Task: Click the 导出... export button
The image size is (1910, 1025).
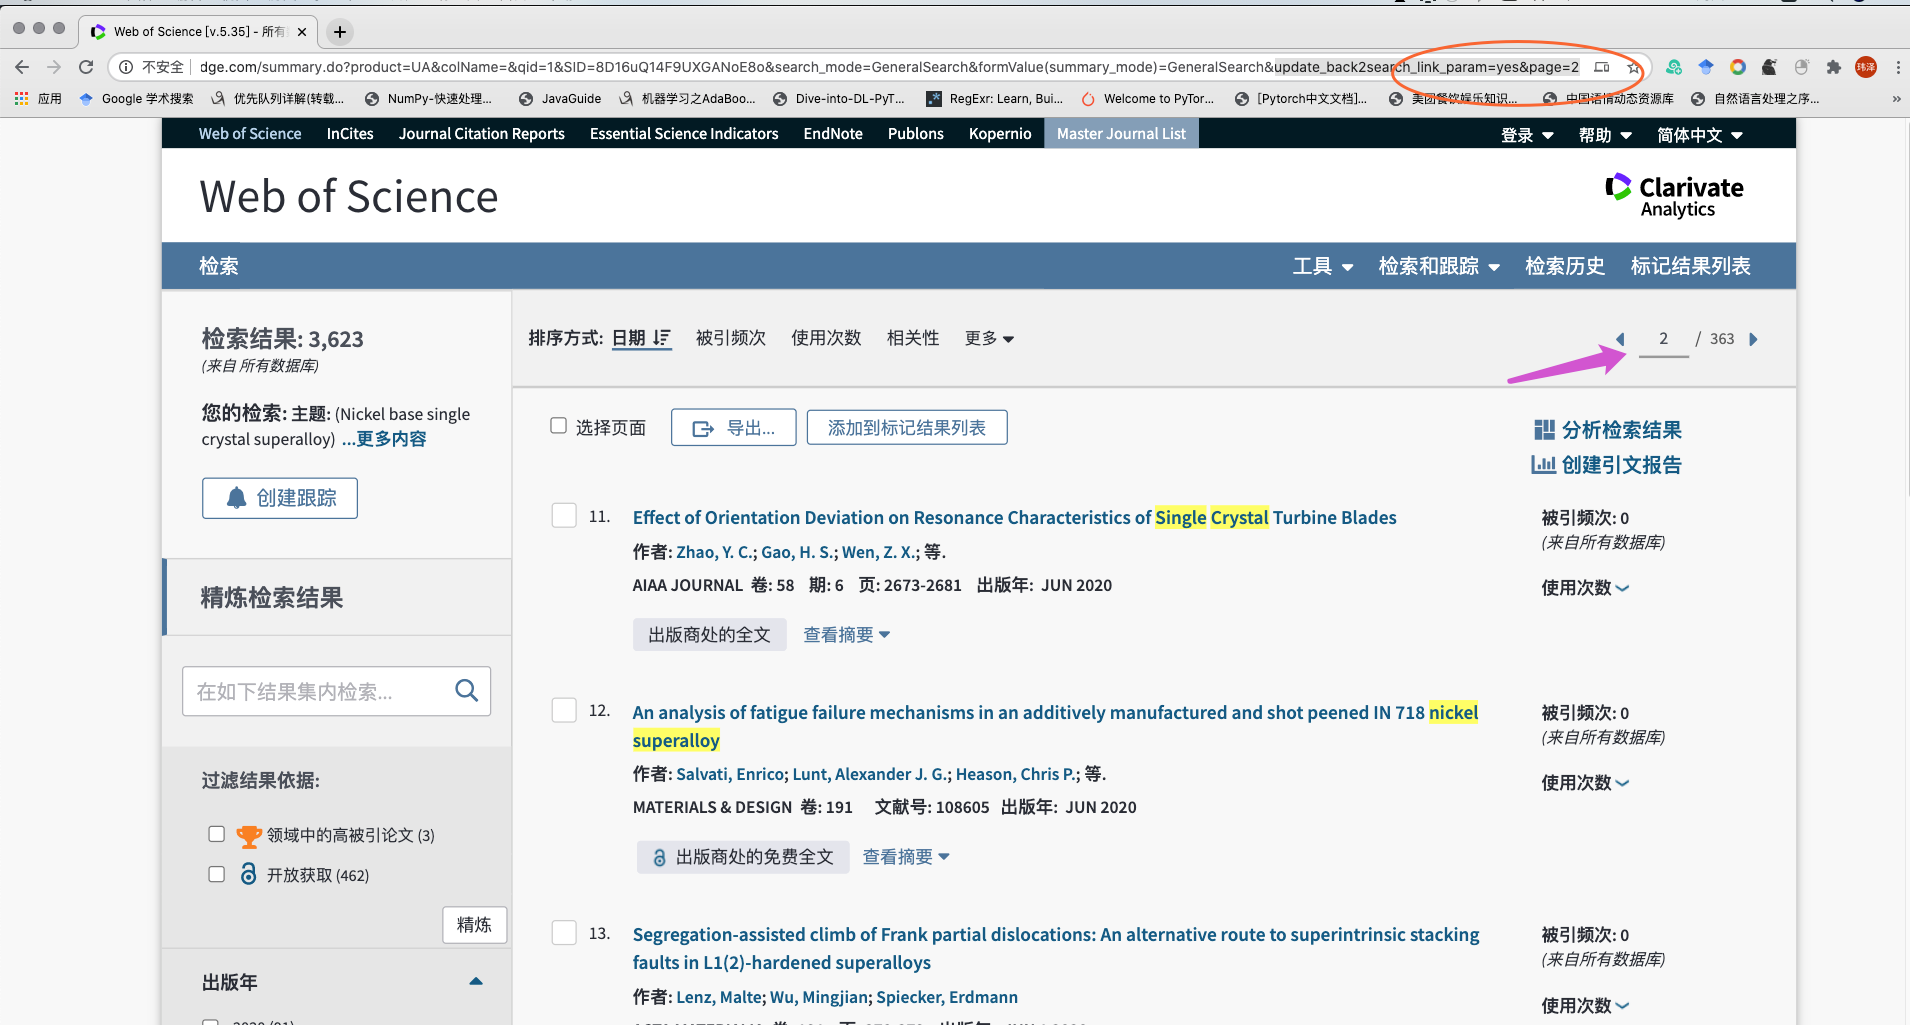Action: pyautogui.click(x=733, y=427)
